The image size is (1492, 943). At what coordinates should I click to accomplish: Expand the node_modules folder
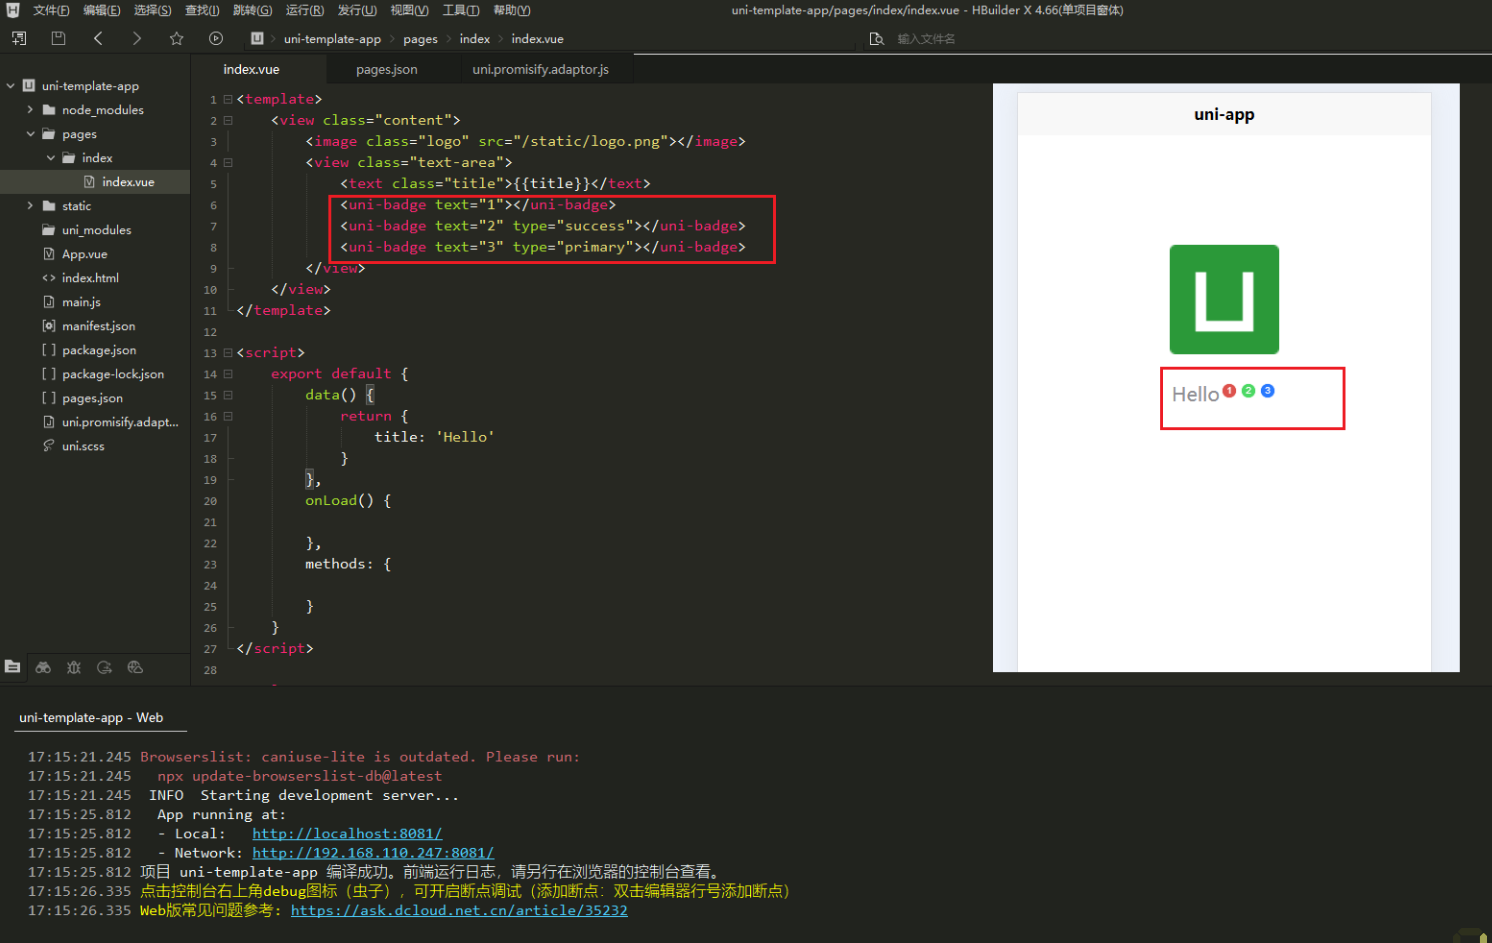click(x=30, y=110)
